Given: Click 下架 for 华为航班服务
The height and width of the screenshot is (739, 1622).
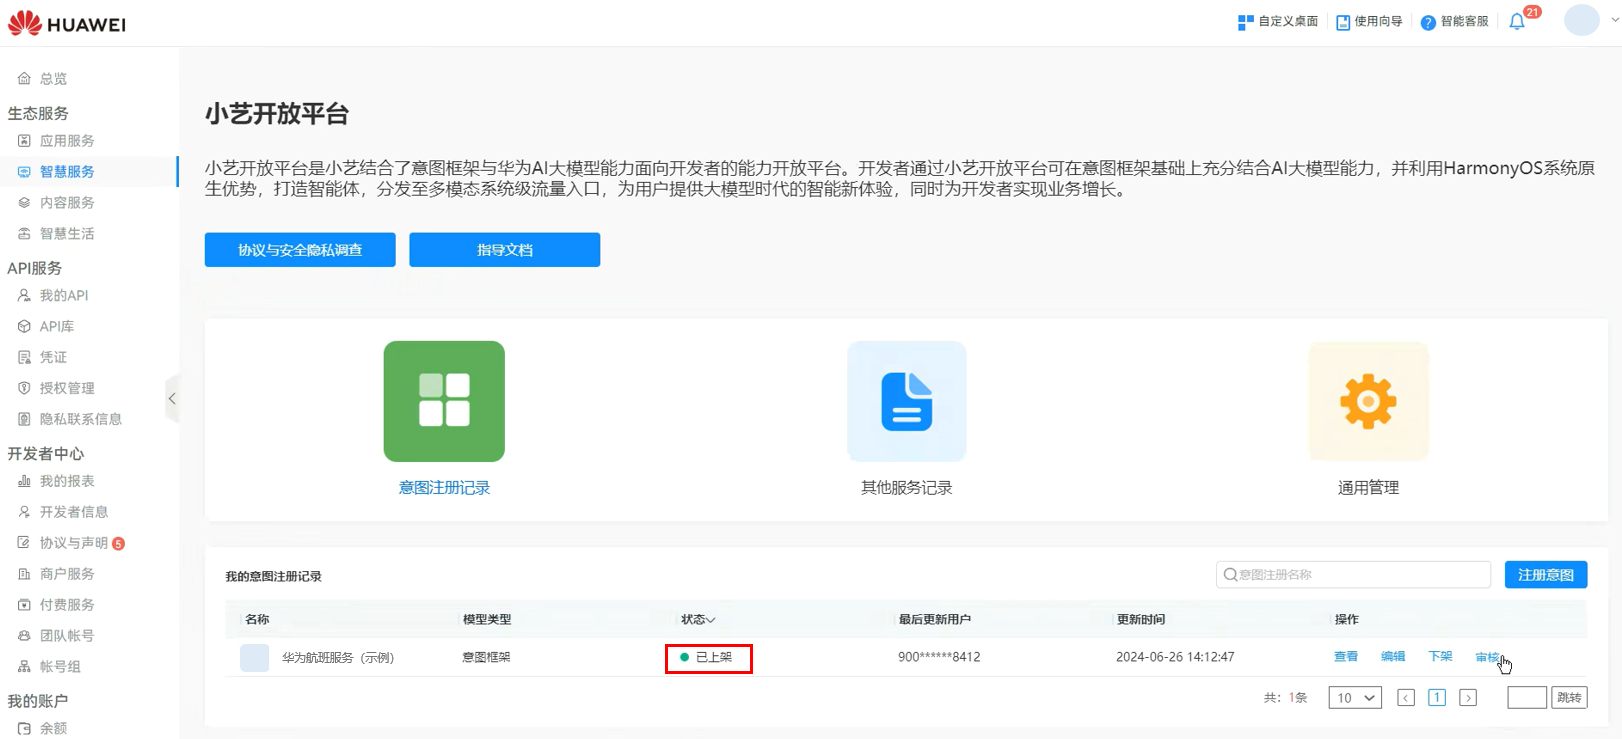Looking at the screenshot, I should click(1440, 657).
